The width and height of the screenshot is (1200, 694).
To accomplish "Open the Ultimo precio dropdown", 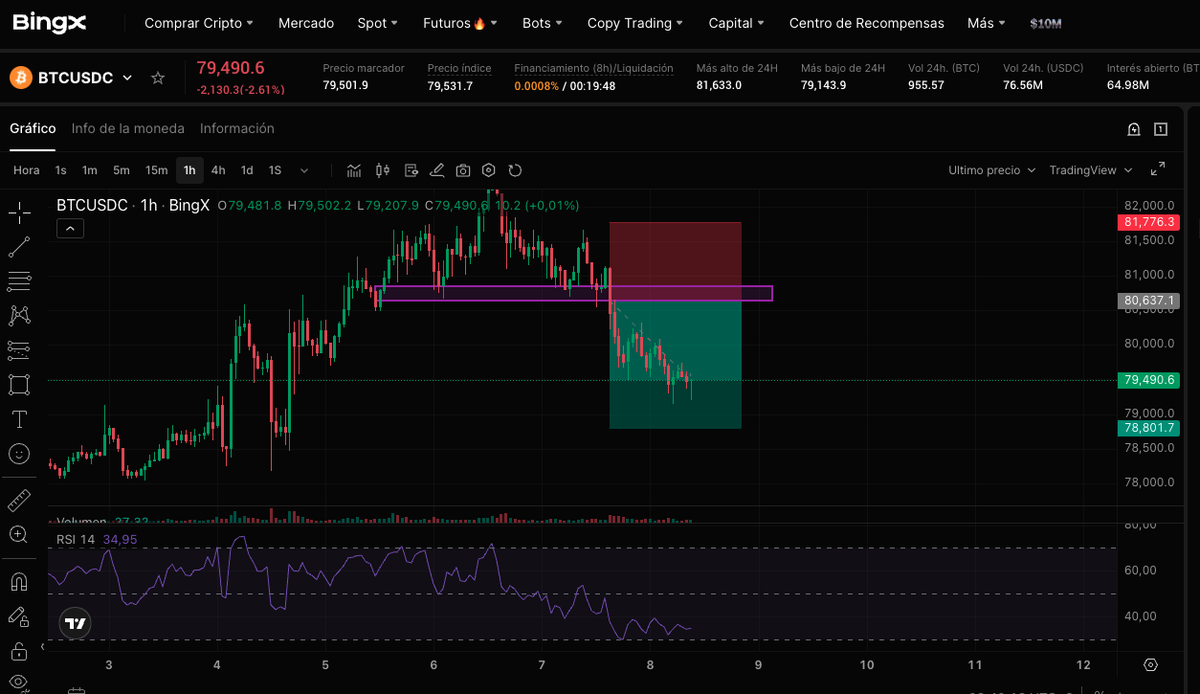I will click(x=992, y=170).
